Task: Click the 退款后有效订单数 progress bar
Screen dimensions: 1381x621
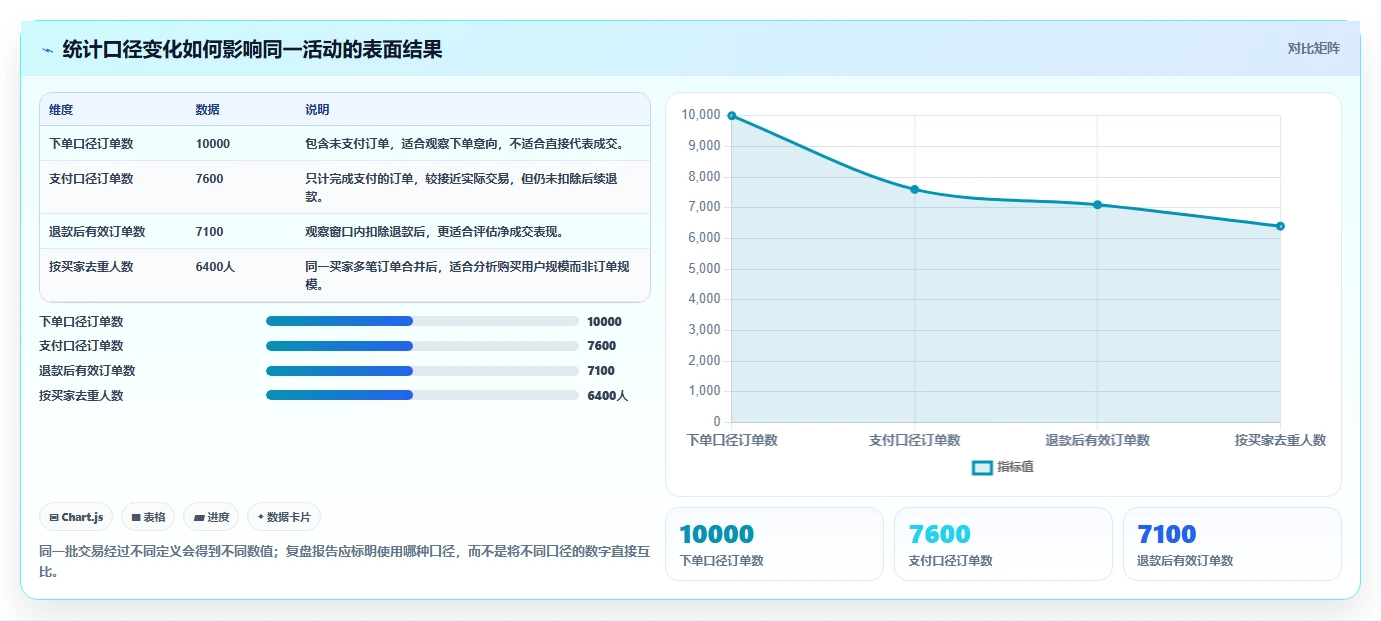Action: [x=422, y=370]
